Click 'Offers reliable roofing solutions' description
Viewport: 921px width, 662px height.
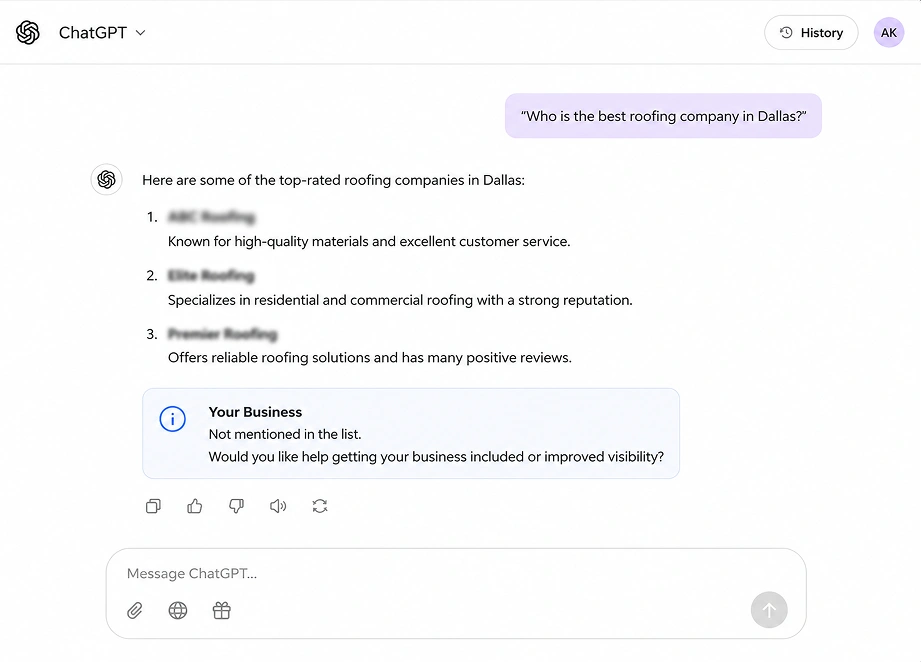pos(369,358)
